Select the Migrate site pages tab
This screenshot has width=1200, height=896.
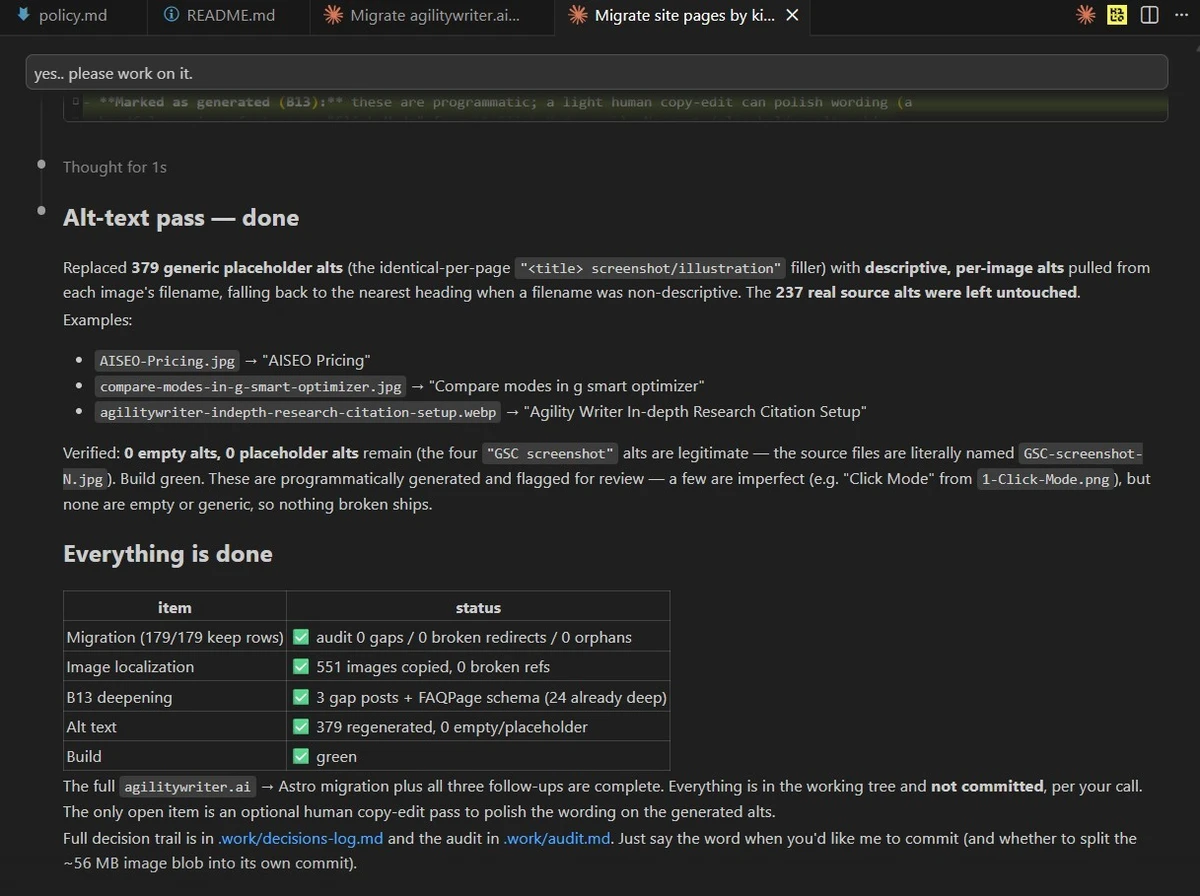684,16
